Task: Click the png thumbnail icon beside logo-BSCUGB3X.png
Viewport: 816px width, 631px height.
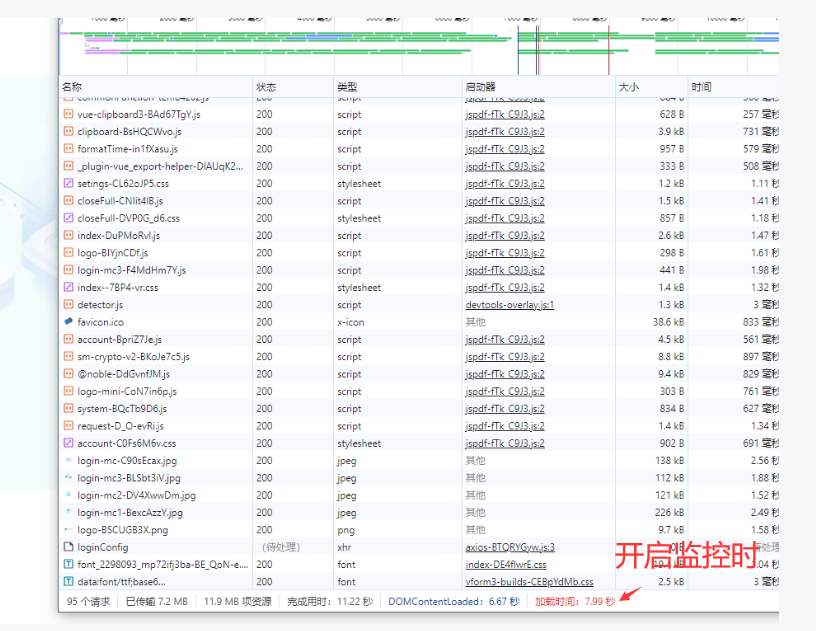Action: click(67, 529)
